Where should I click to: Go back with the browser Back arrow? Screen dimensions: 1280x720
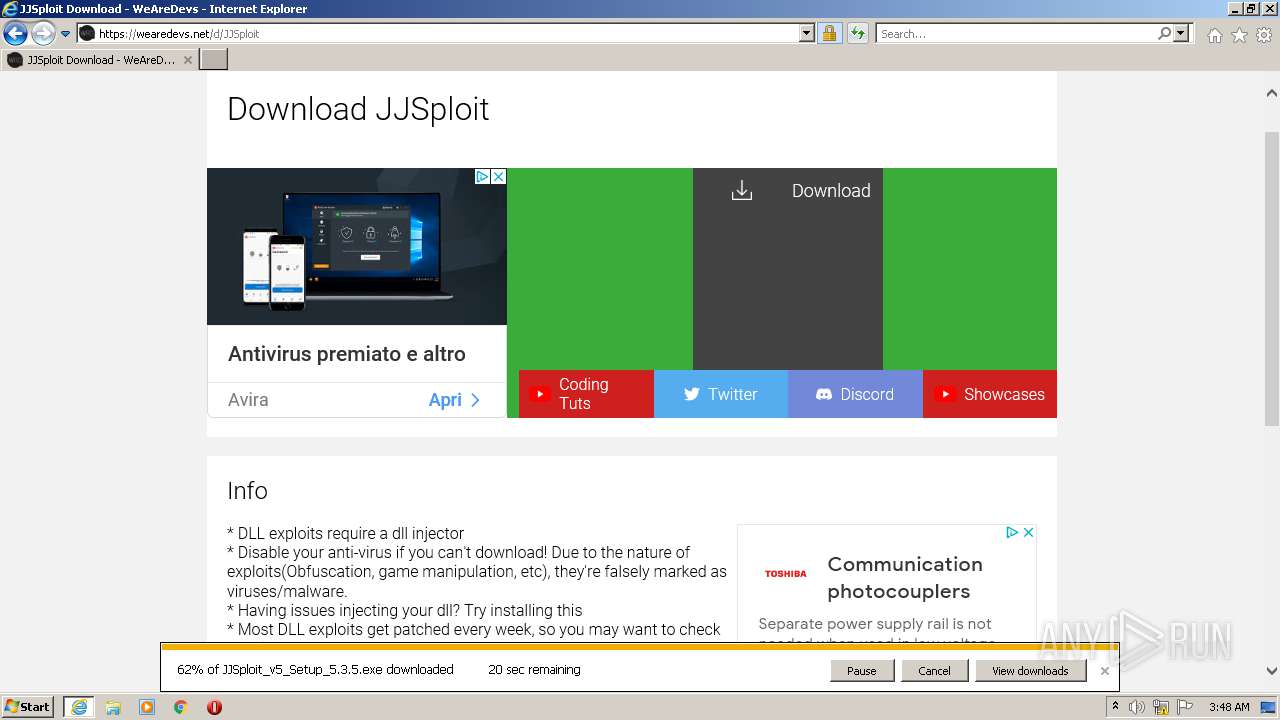click(x=15, y=34)
